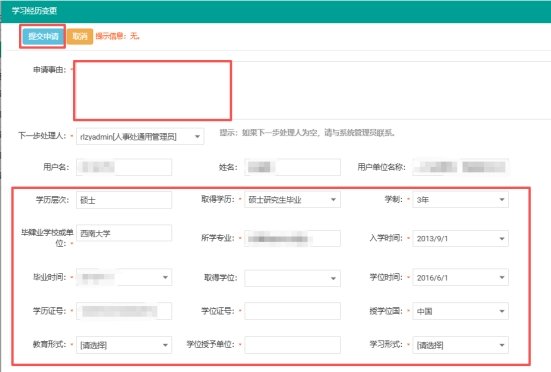Click the 毕肄业学校 field showing 西南大学

(124, 233)
